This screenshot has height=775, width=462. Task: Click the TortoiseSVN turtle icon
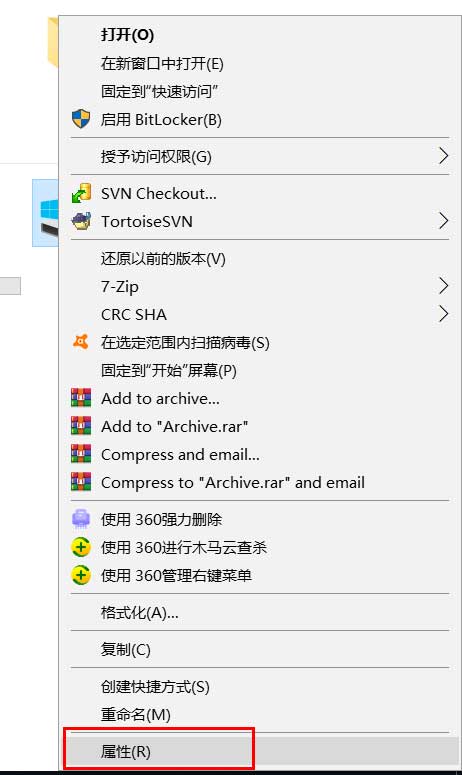[81, 221]
